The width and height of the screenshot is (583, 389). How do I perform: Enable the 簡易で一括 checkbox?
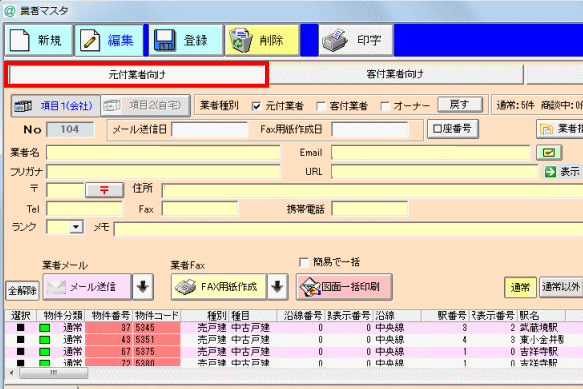tap(304, 263)
